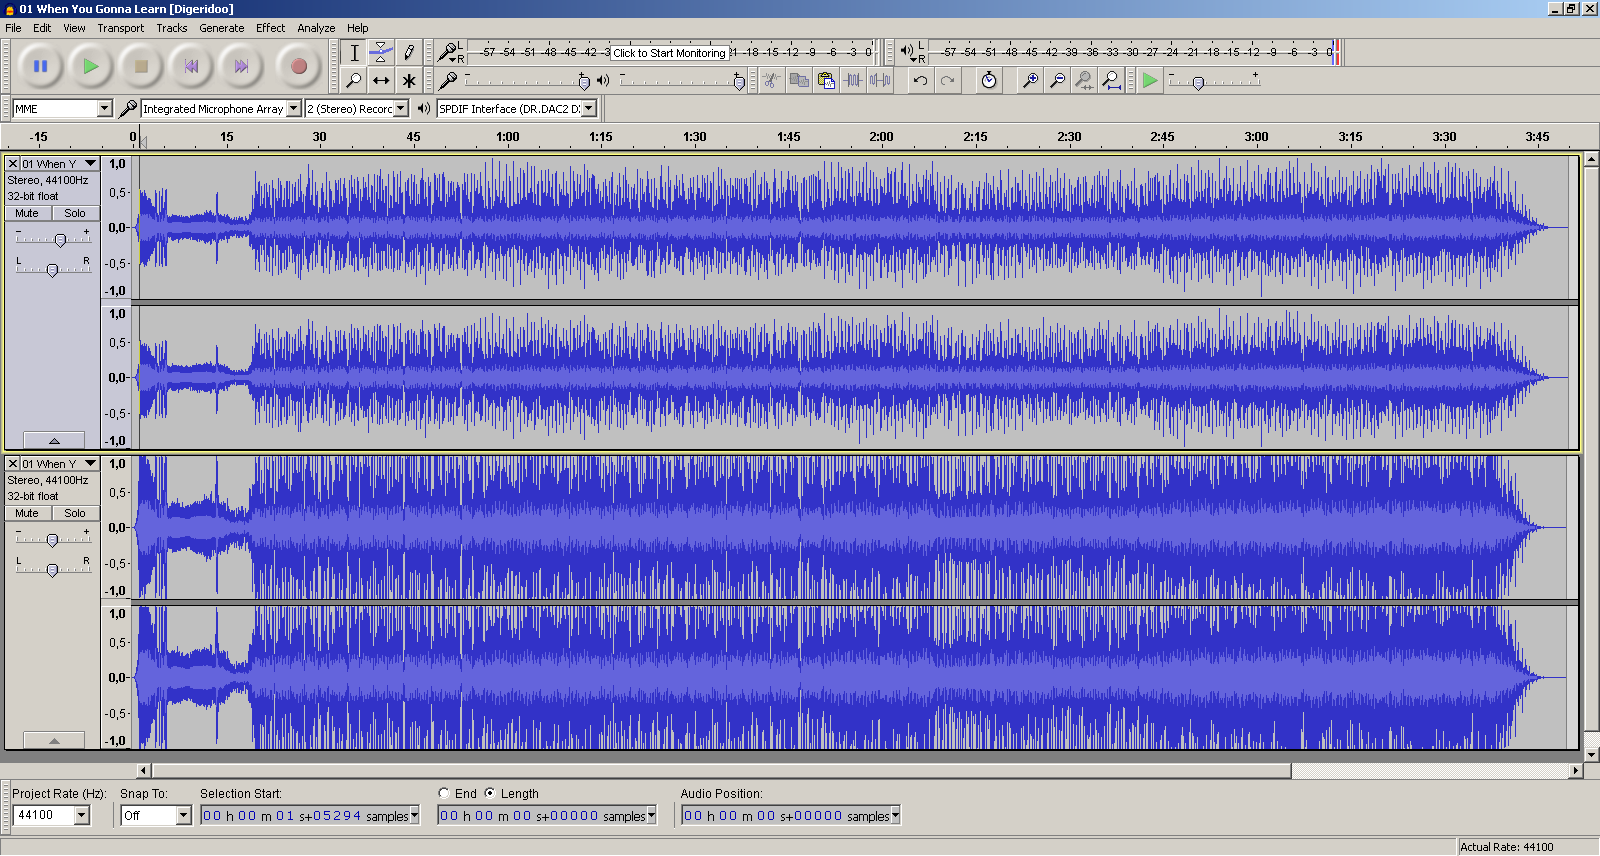
Task: Mute the first stereo track
Action: tap(27, 213)
